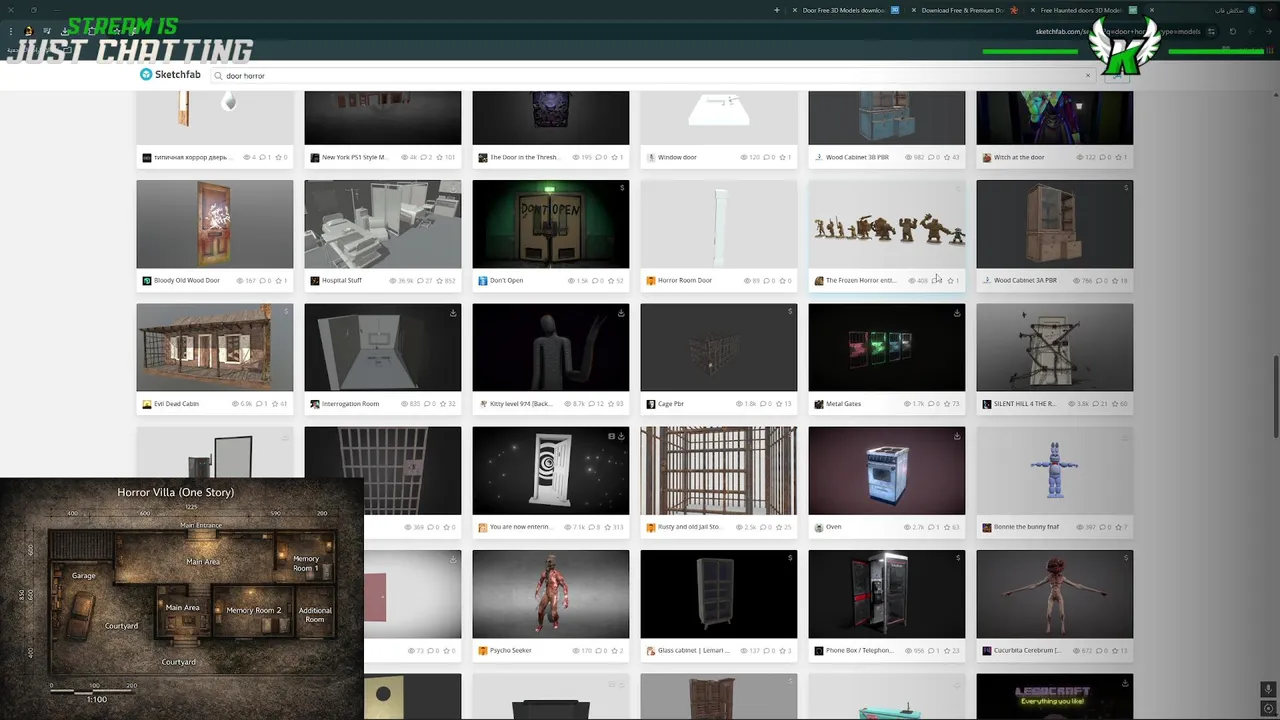1280x720 pixels.
Task: Click 'Witch at the door' title link
Action: [1019, 157]
